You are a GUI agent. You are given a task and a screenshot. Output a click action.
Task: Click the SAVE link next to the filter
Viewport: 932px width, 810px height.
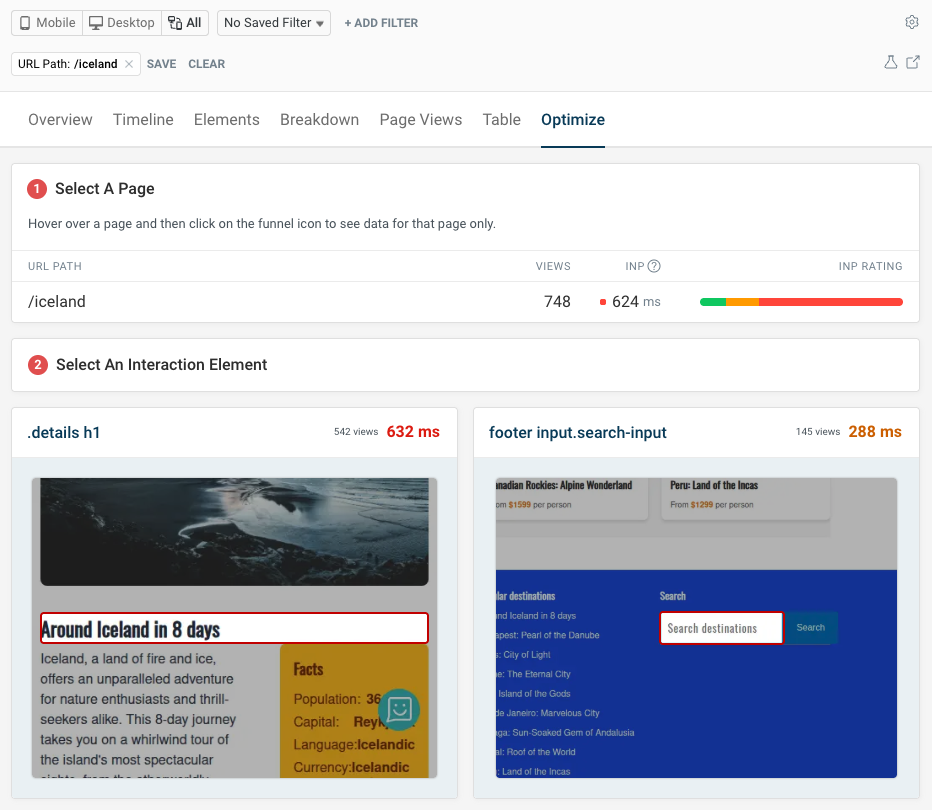161,63
